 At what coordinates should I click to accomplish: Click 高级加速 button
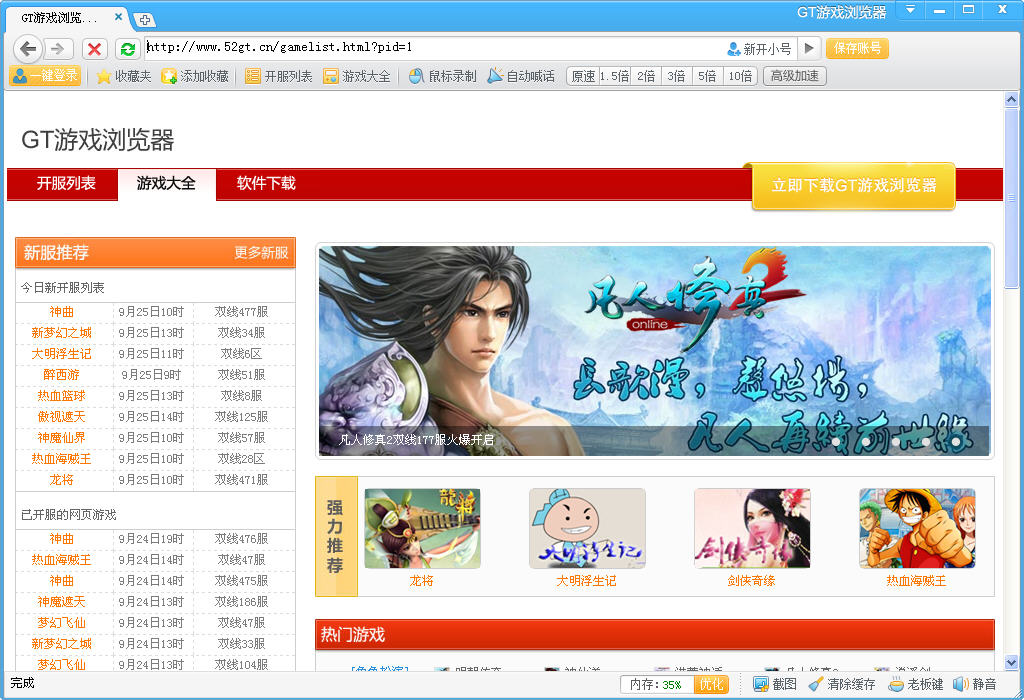(795, 76)
